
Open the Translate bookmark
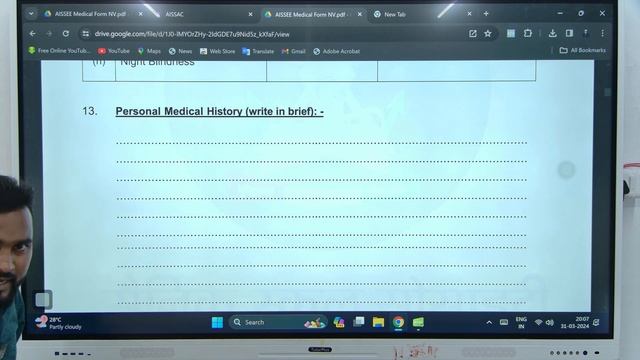258,51
